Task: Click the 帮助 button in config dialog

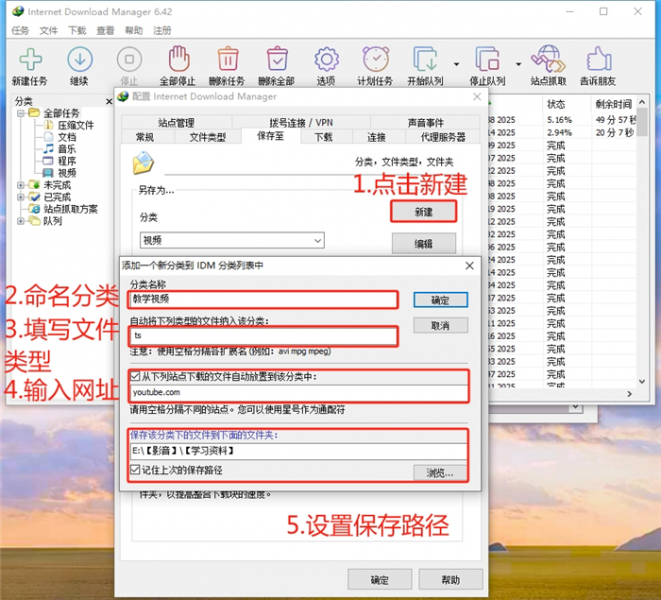Action: click(451, 580)
